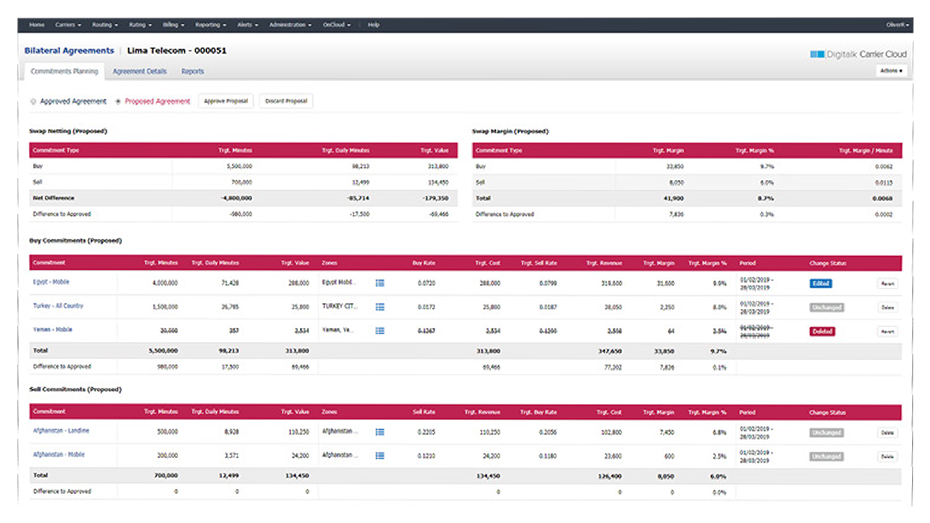Open the Billing dropdown menu
930x523 pixels.
(x=174, y=25)
